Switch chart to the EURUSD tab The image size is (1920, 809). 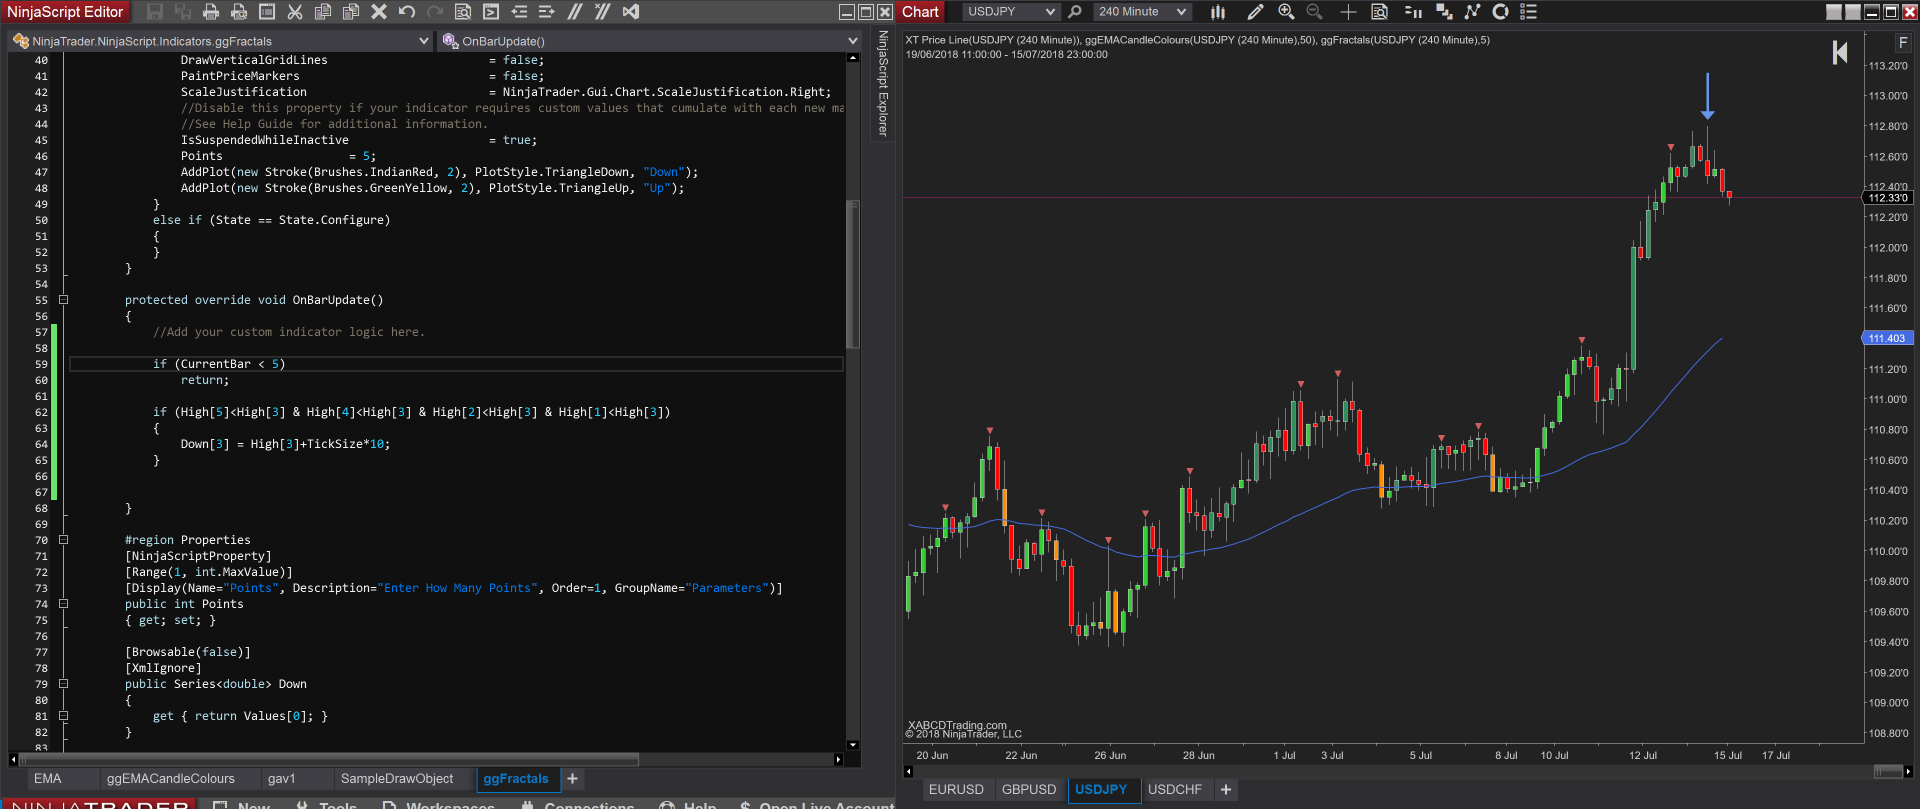click(956, 790)
